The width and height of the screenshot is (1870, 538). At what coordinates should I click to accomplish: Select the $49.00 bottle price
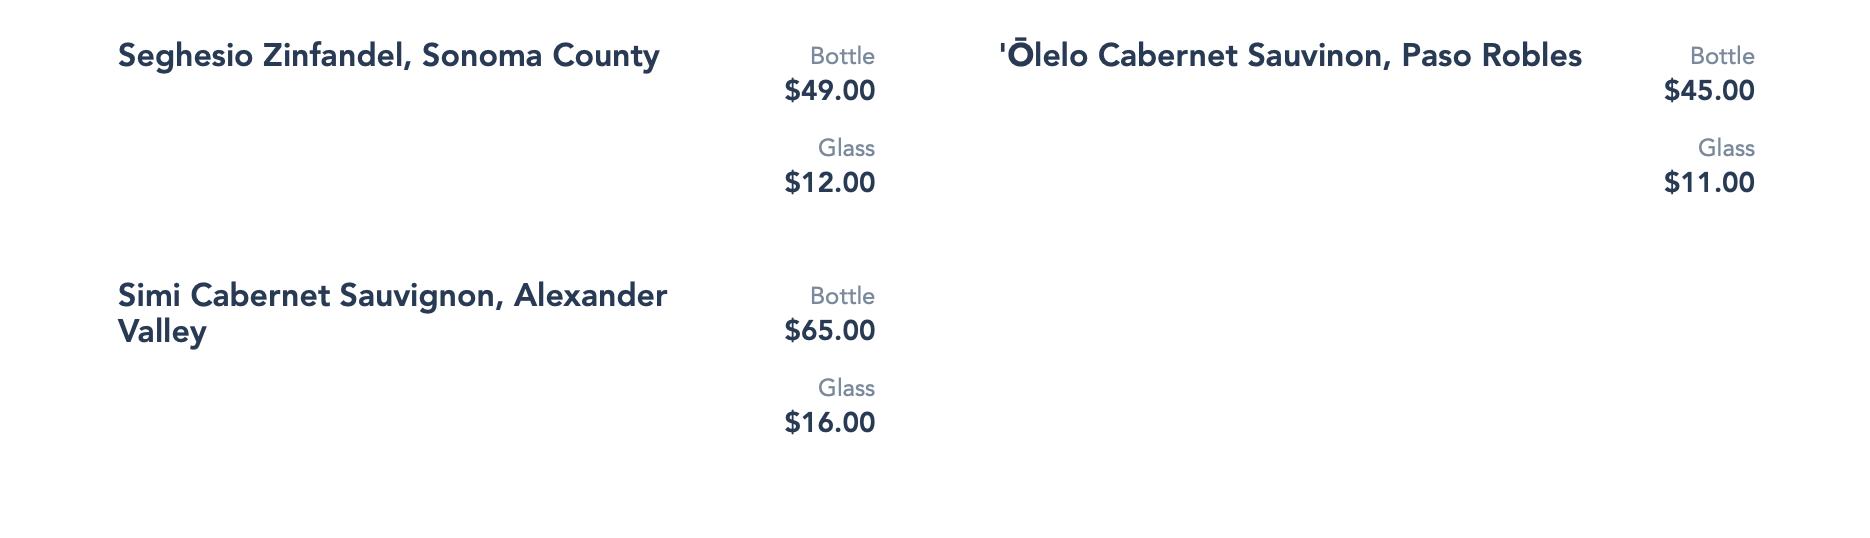[830, 91]
